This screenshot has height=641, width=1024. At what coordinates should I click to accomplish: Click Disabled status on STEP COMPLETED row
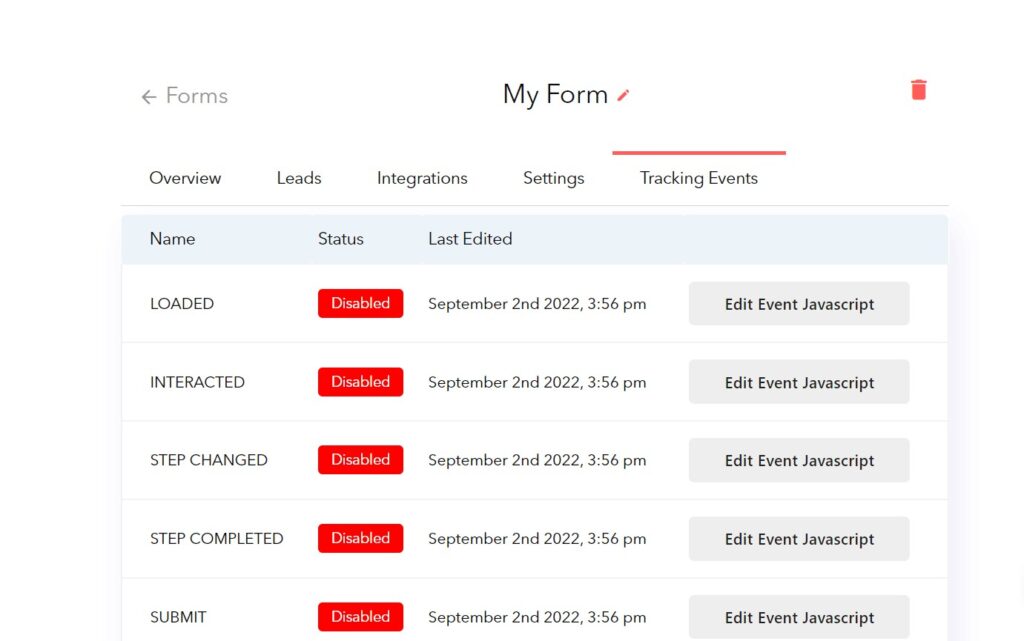(x=360, y=538)
